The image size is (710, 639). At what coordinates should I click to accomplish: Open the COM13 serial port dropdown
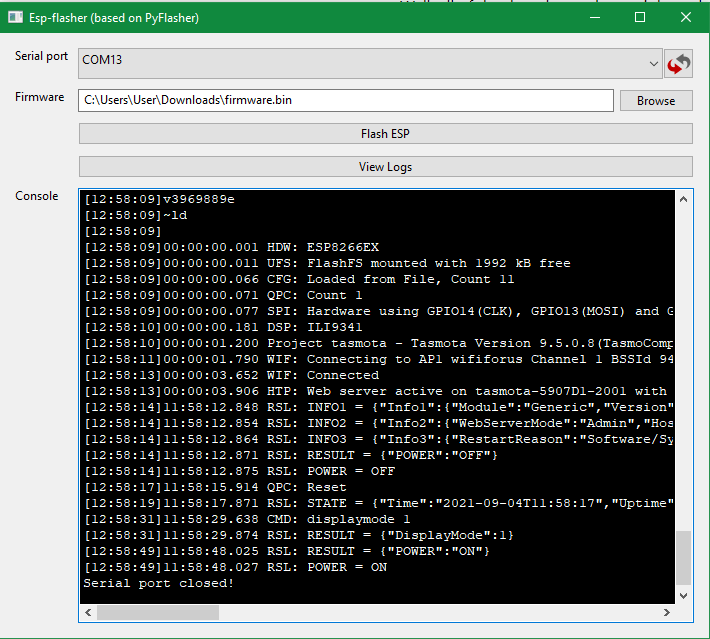point(370,62)
